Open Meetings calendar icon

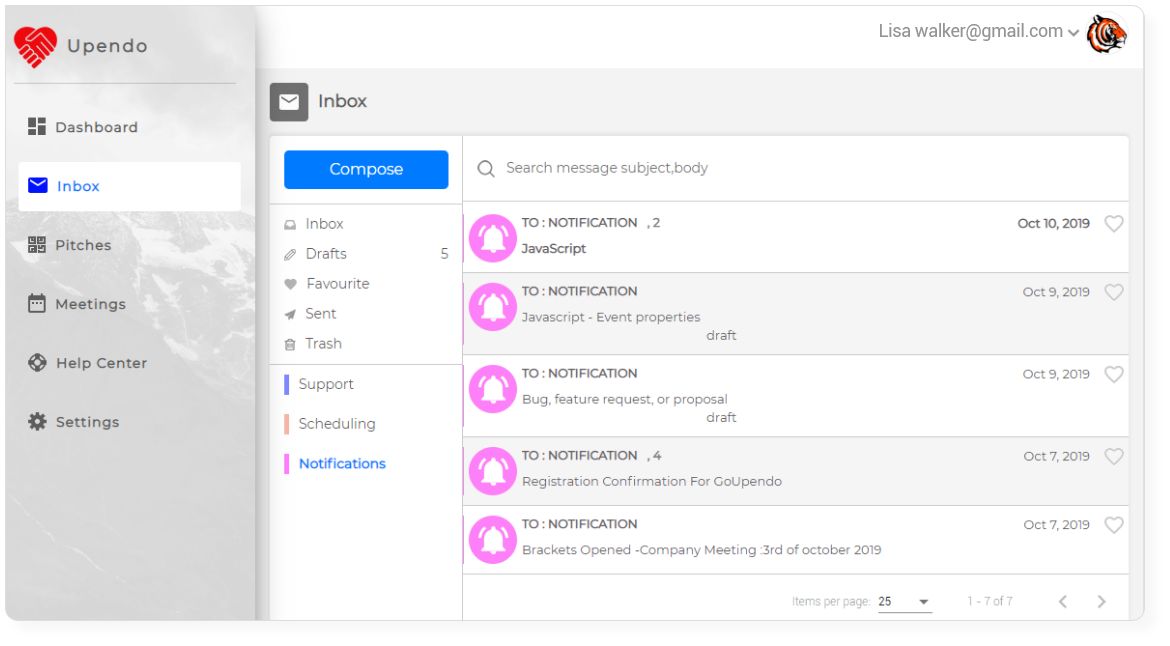37,304
